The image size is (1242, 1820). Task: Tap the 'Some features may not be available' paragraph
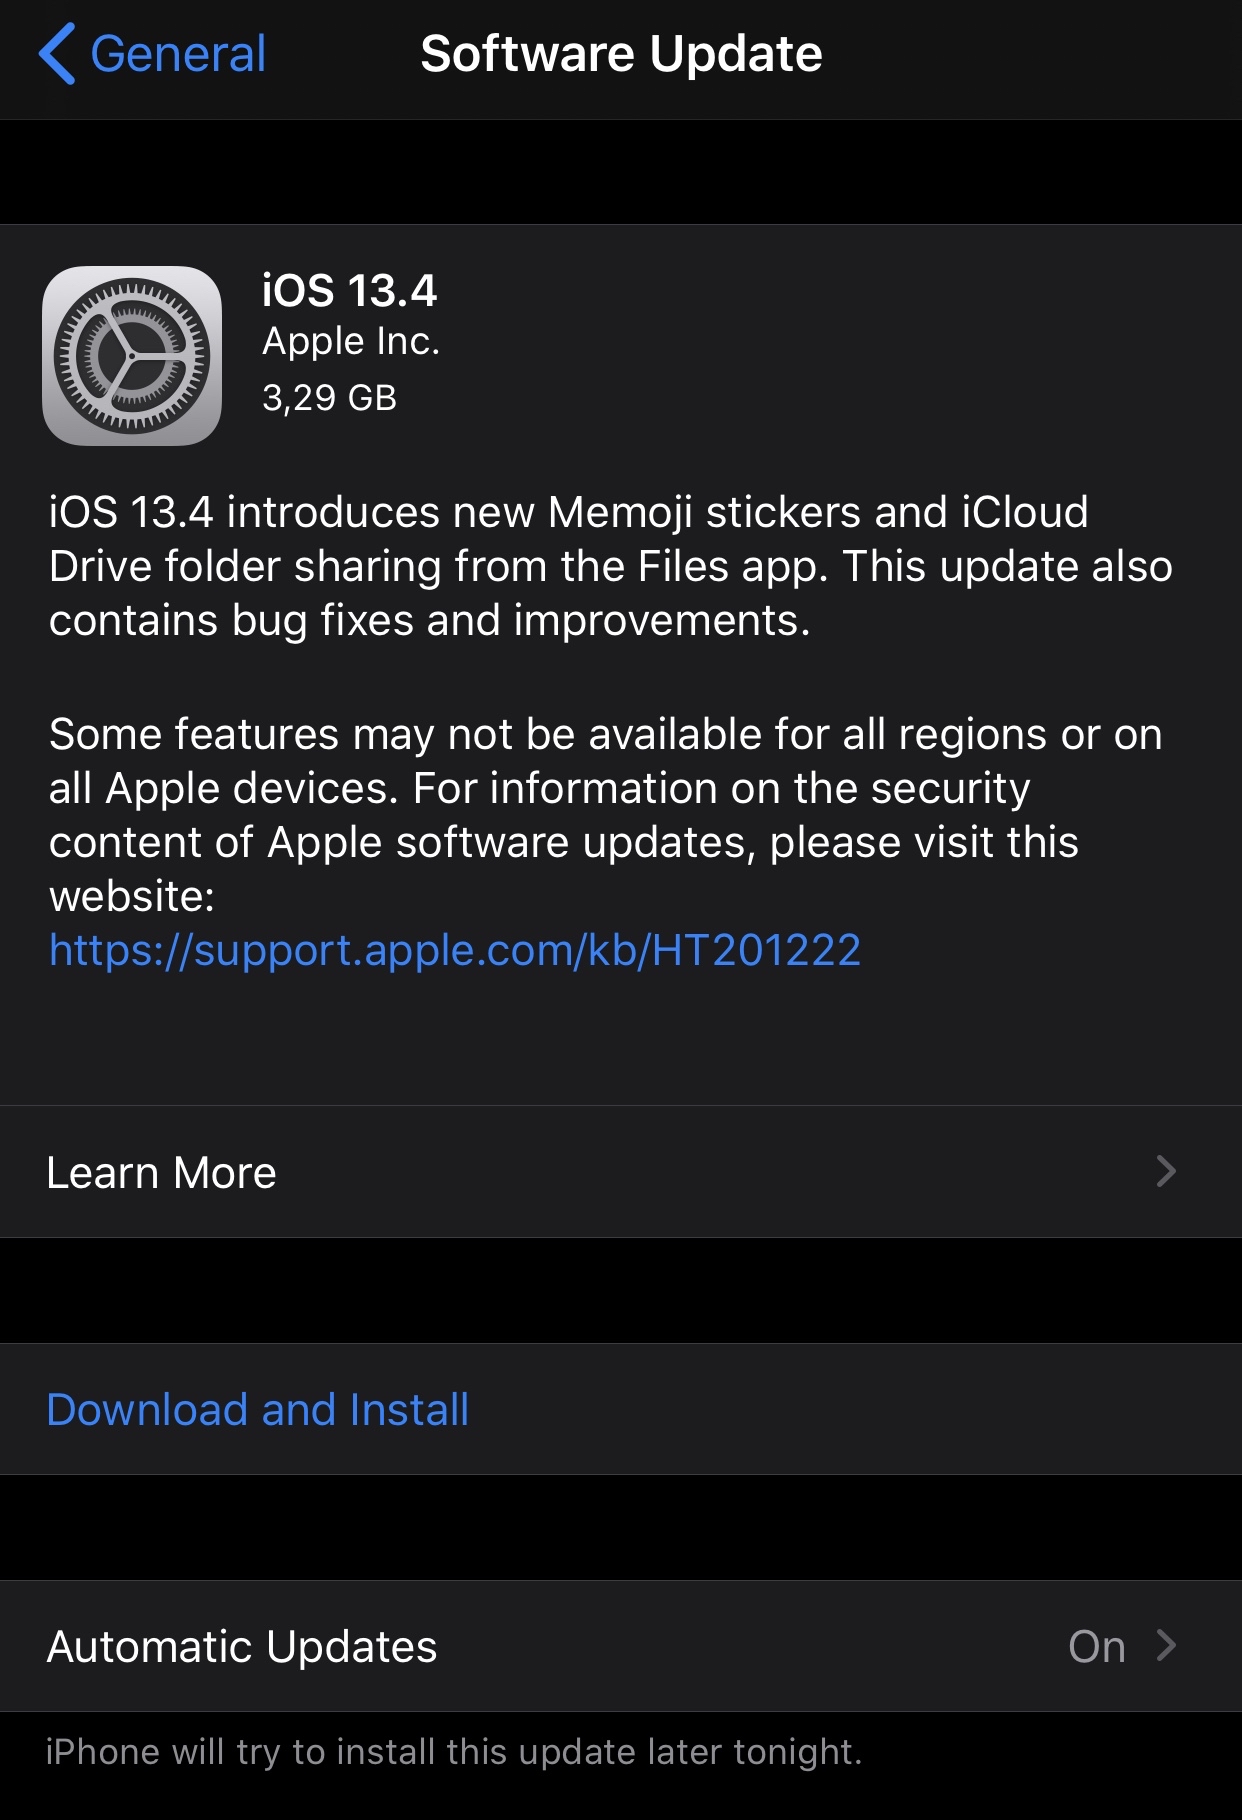pos(606,815)
